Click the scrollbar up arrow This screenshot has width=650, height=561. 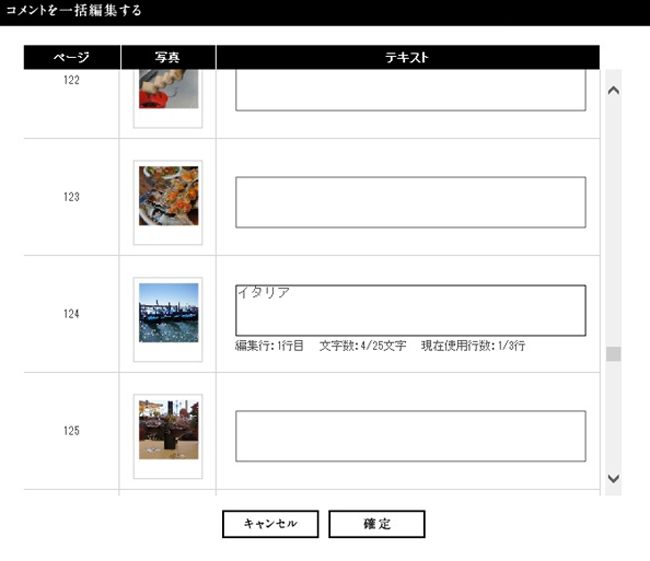click(614, 90)
